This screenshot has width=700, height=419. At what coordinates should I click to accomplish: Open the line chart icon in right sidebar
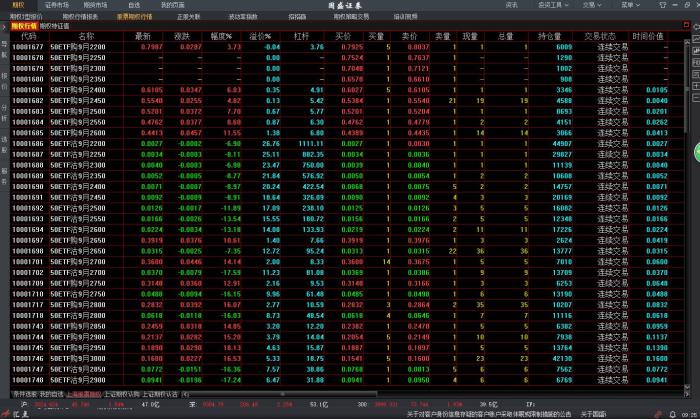click(696, 39)
